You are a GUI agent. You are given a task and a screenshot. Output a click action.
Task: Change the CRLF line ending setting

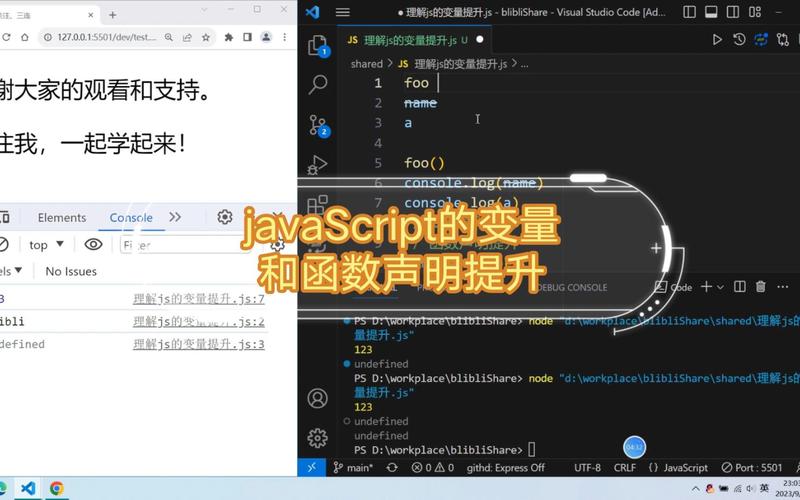[624, 467]
